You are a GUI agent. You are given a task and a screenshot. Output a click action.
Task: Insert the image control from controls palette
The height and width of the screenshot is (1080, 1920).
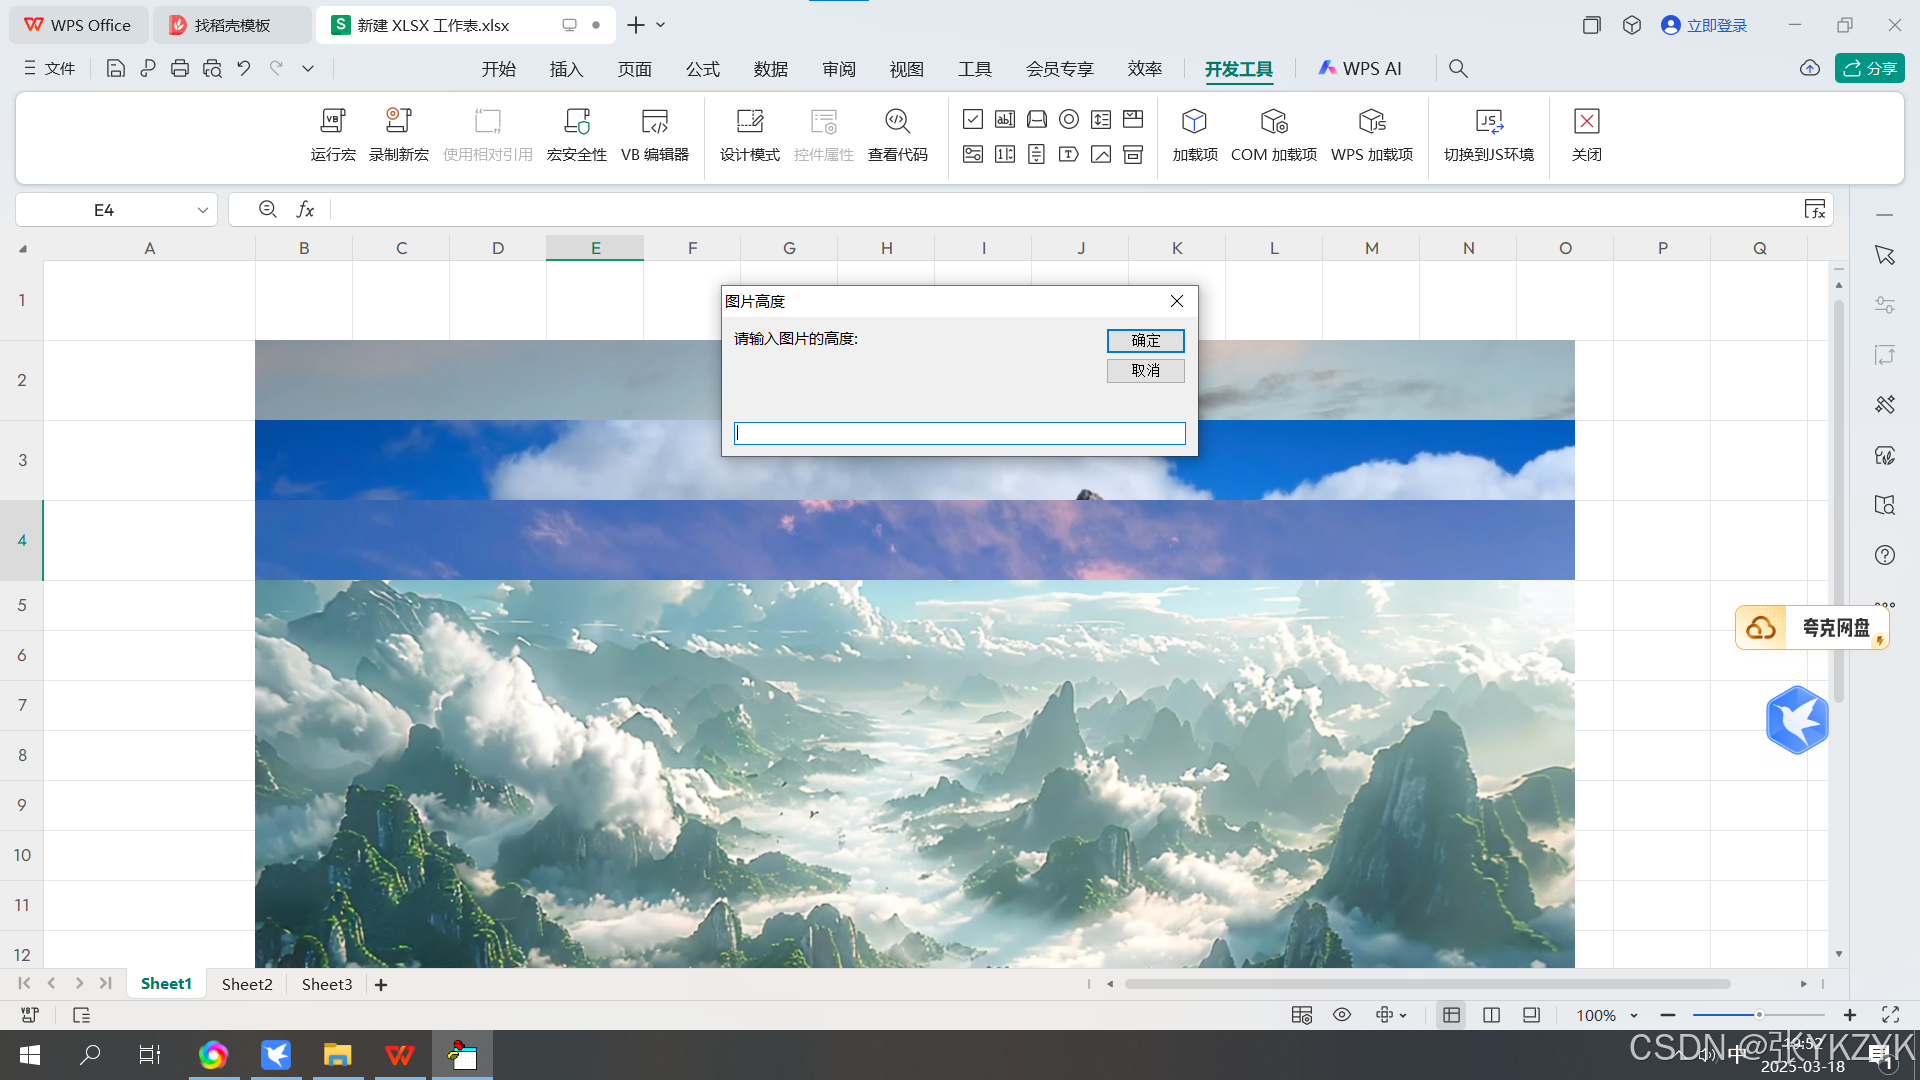tap(1101, 154)
